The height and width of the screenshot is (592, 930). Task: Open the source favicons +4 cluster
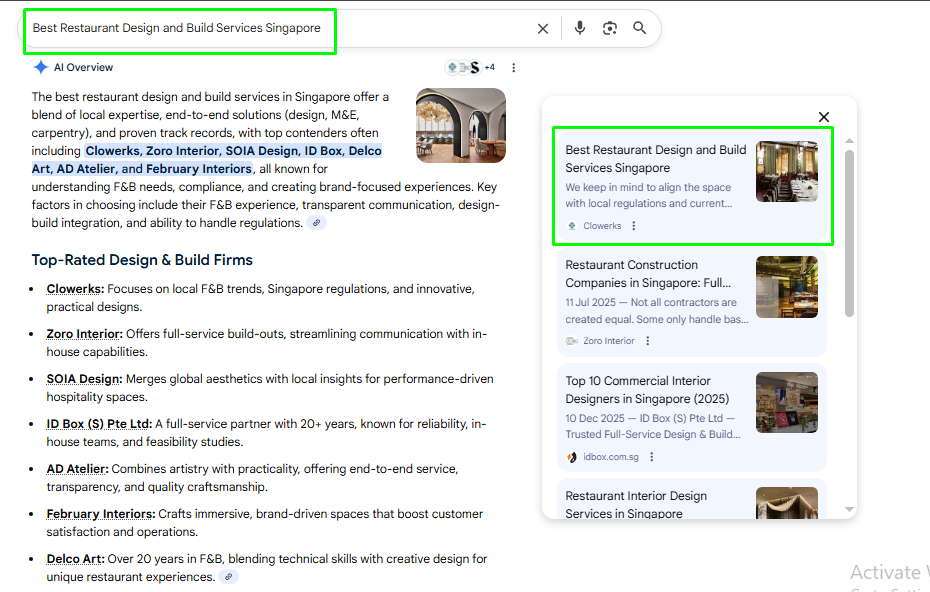click(x=470, y=67)
